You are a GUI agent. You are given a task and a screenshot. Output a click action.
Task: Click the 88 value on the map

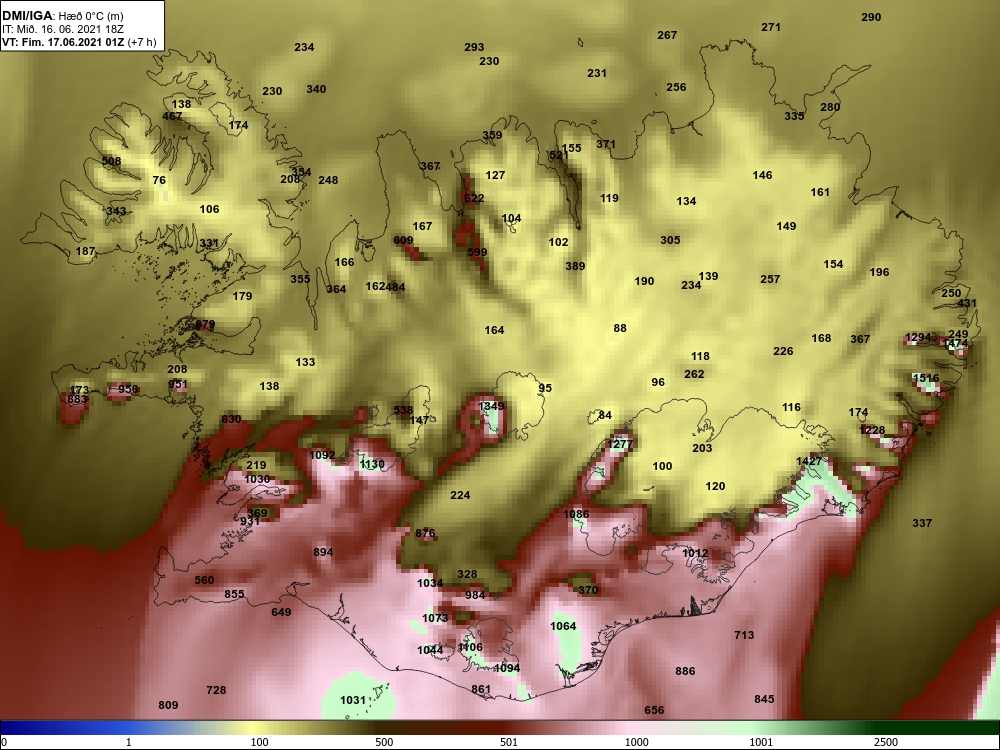[620, 328]
